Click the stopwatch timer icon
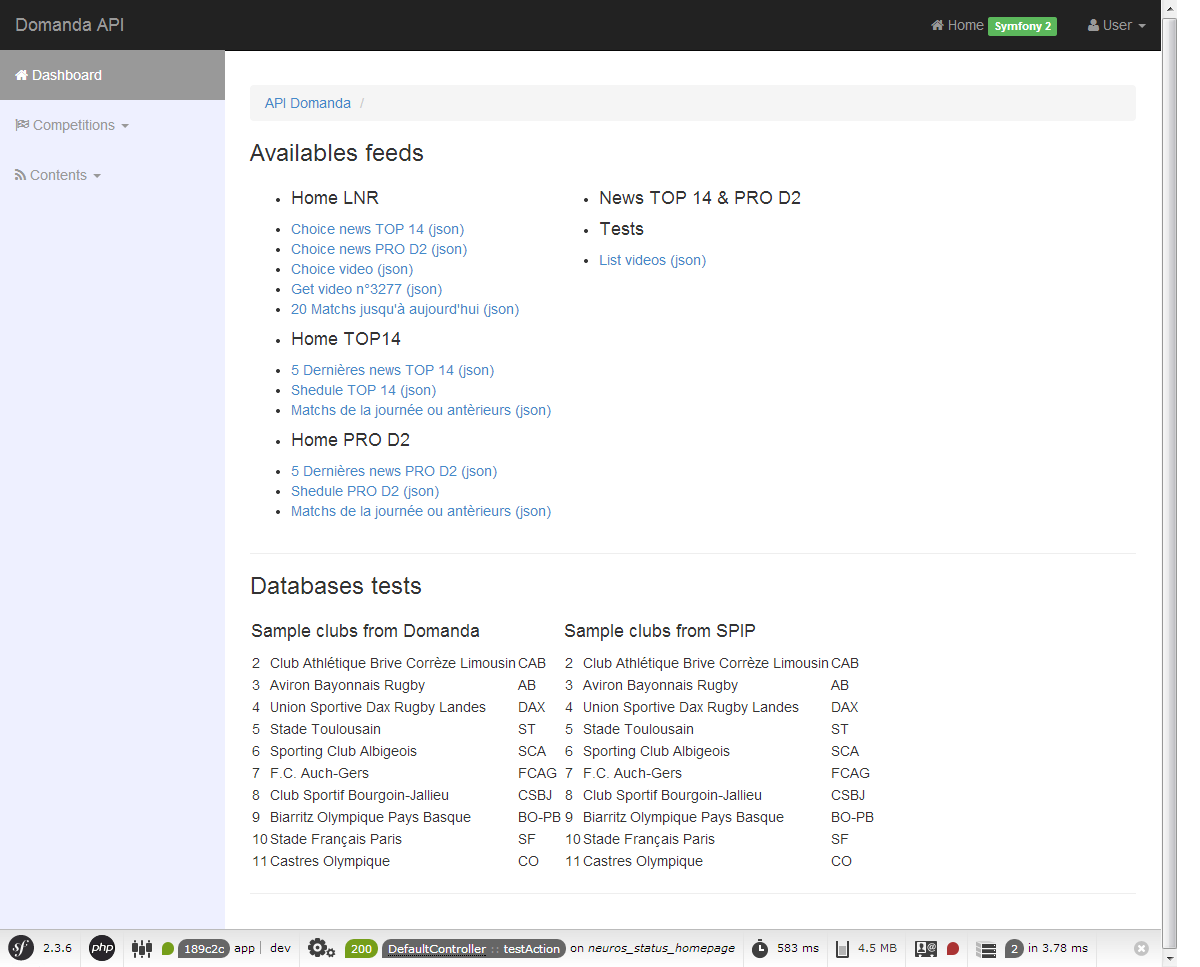 coord(760,948)
